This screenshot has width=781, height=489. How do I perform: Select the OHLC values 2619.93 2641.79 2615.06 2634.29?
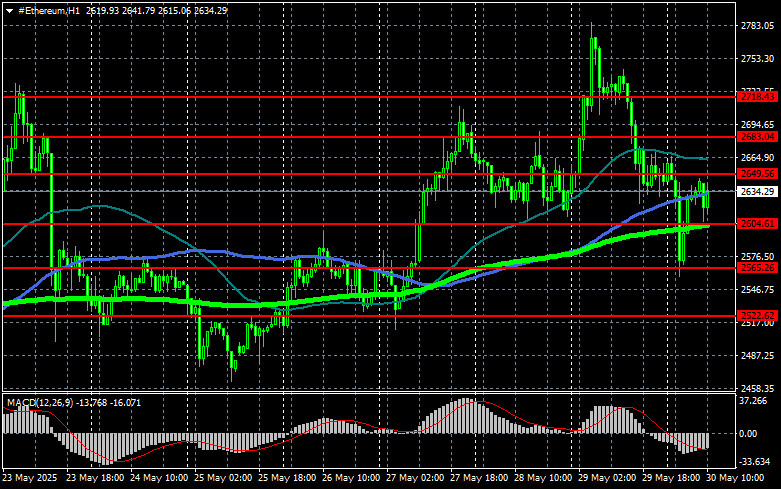(156, 10)
